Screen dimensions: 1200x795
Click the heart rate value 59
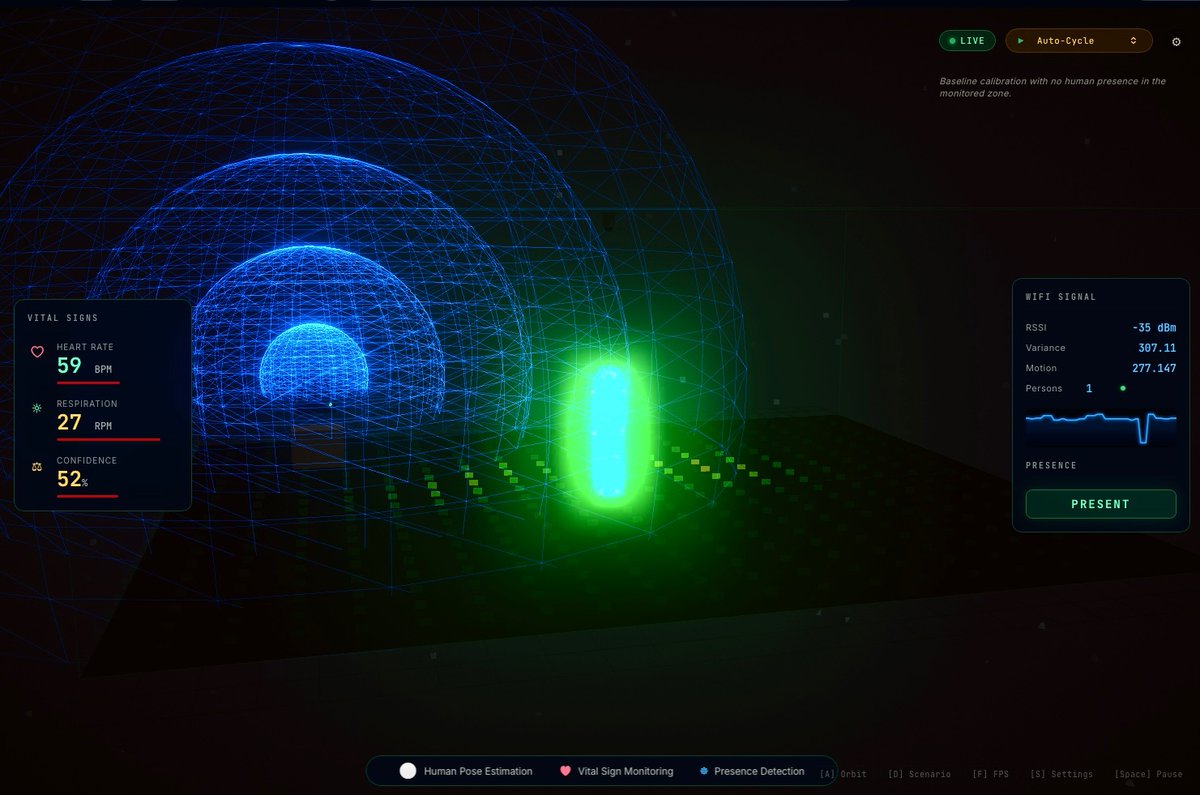click(x=69, y=365)
